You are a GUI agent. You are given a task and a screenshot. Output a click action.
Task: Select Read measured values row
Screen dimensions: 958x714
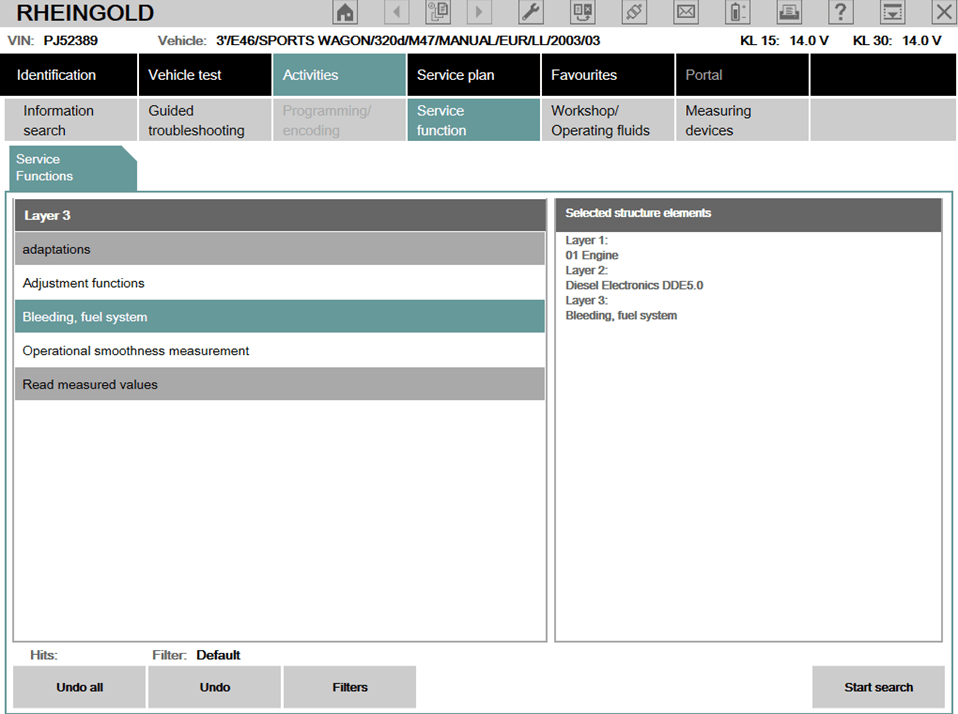coord(280,384)
